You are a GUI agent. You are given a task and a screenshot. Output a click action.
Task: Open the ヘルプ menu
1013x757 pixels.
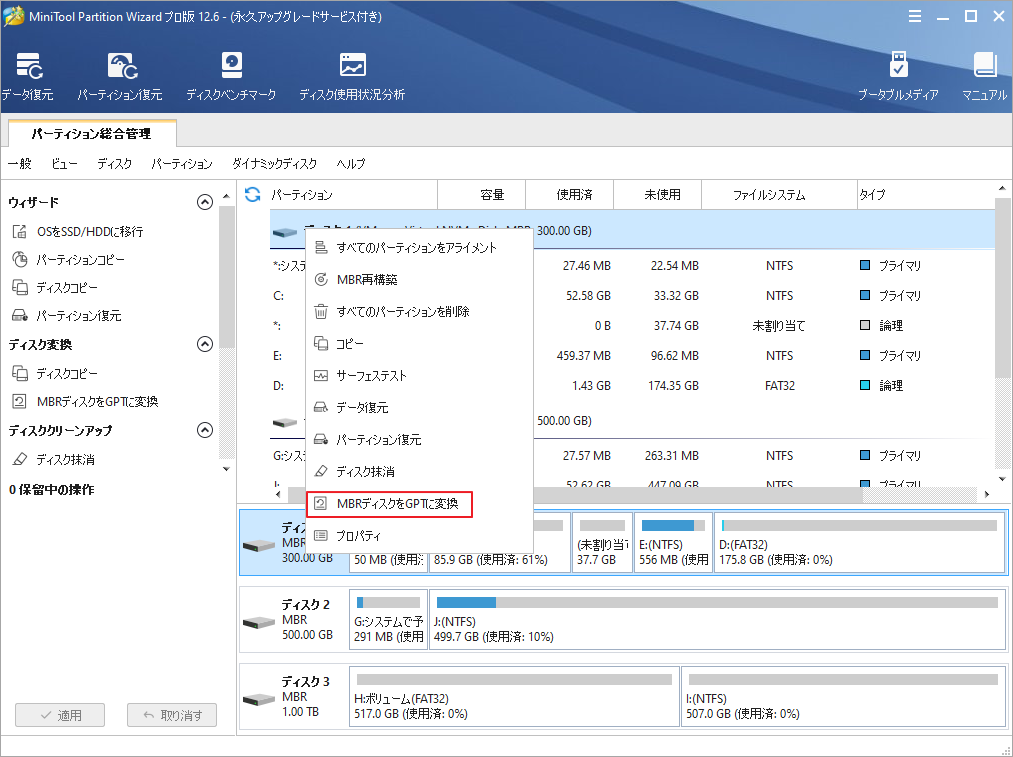point(351,163)
